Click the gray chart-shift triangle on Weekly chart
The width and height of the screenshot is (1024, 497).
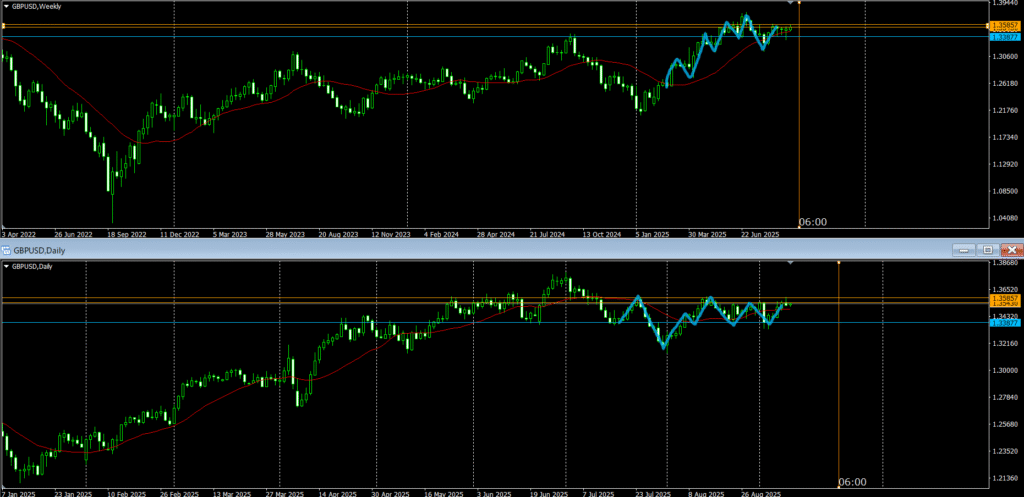[x=791, y=3]
